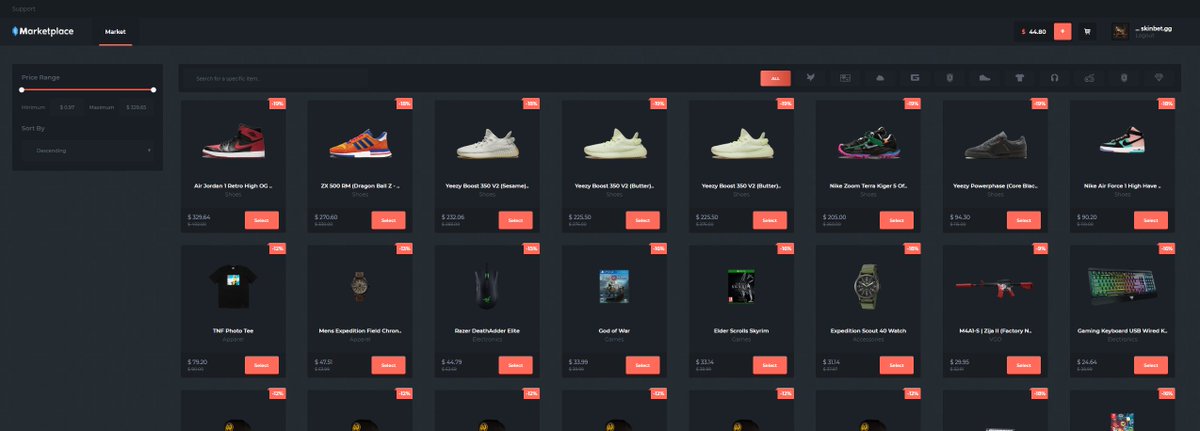Click the Elder Scrolls Skyrim cover image
The width and height of the screenshot is (1200, 431).
click(741, 287)
